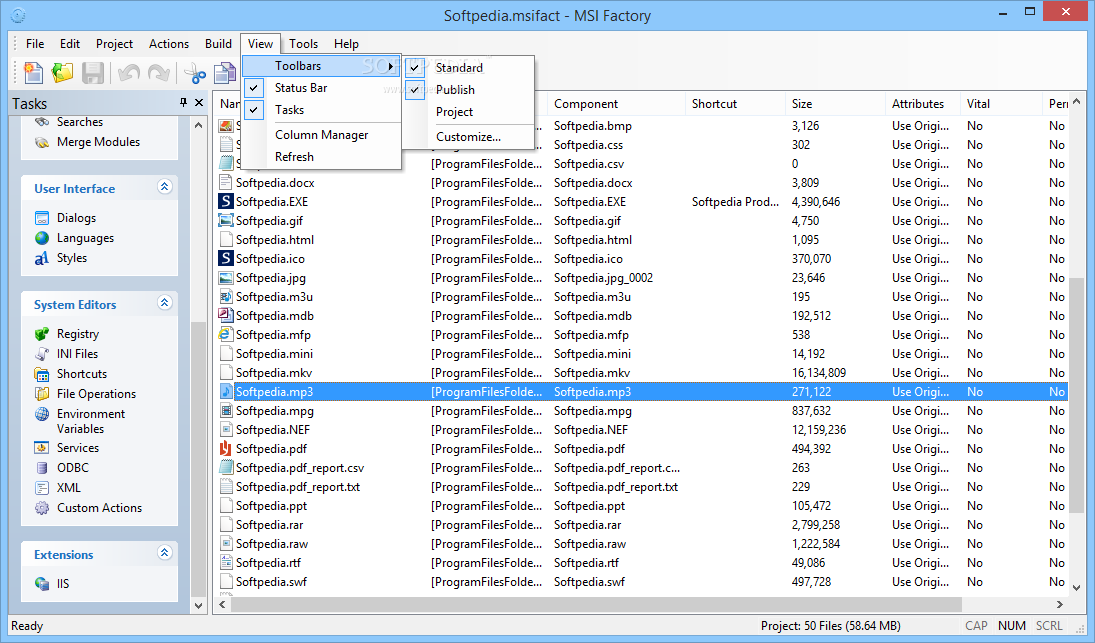Viewport: 1095px width, 643px height.
Task: Close the Tasks pane
Action: click(199, 103)
